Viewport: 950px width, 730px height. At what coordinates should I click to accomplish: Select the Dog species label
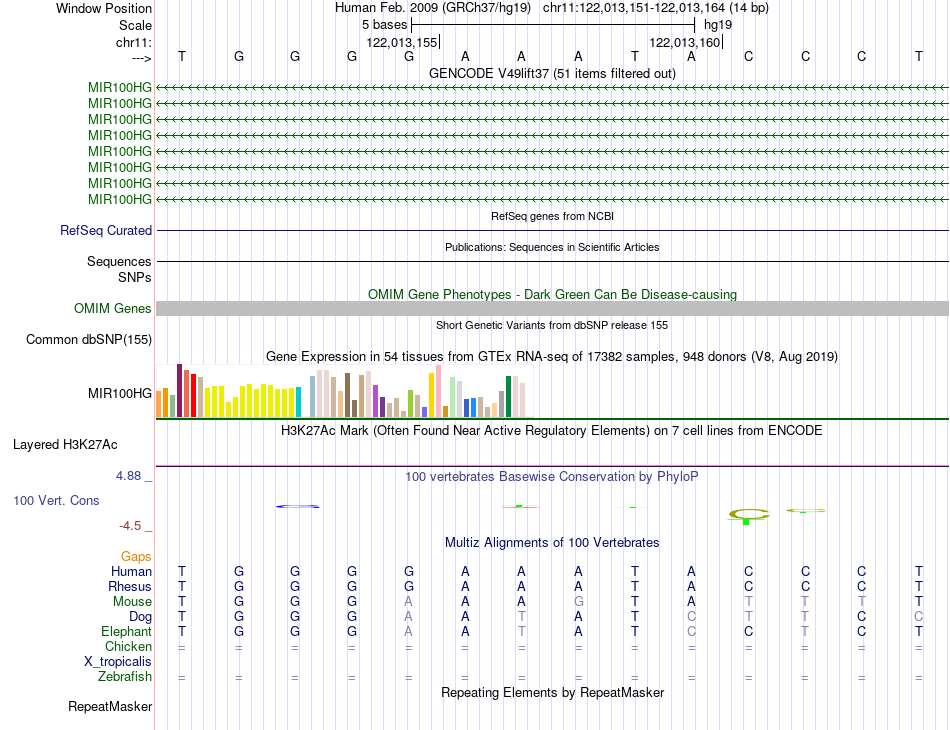click(x=140, y=617)
